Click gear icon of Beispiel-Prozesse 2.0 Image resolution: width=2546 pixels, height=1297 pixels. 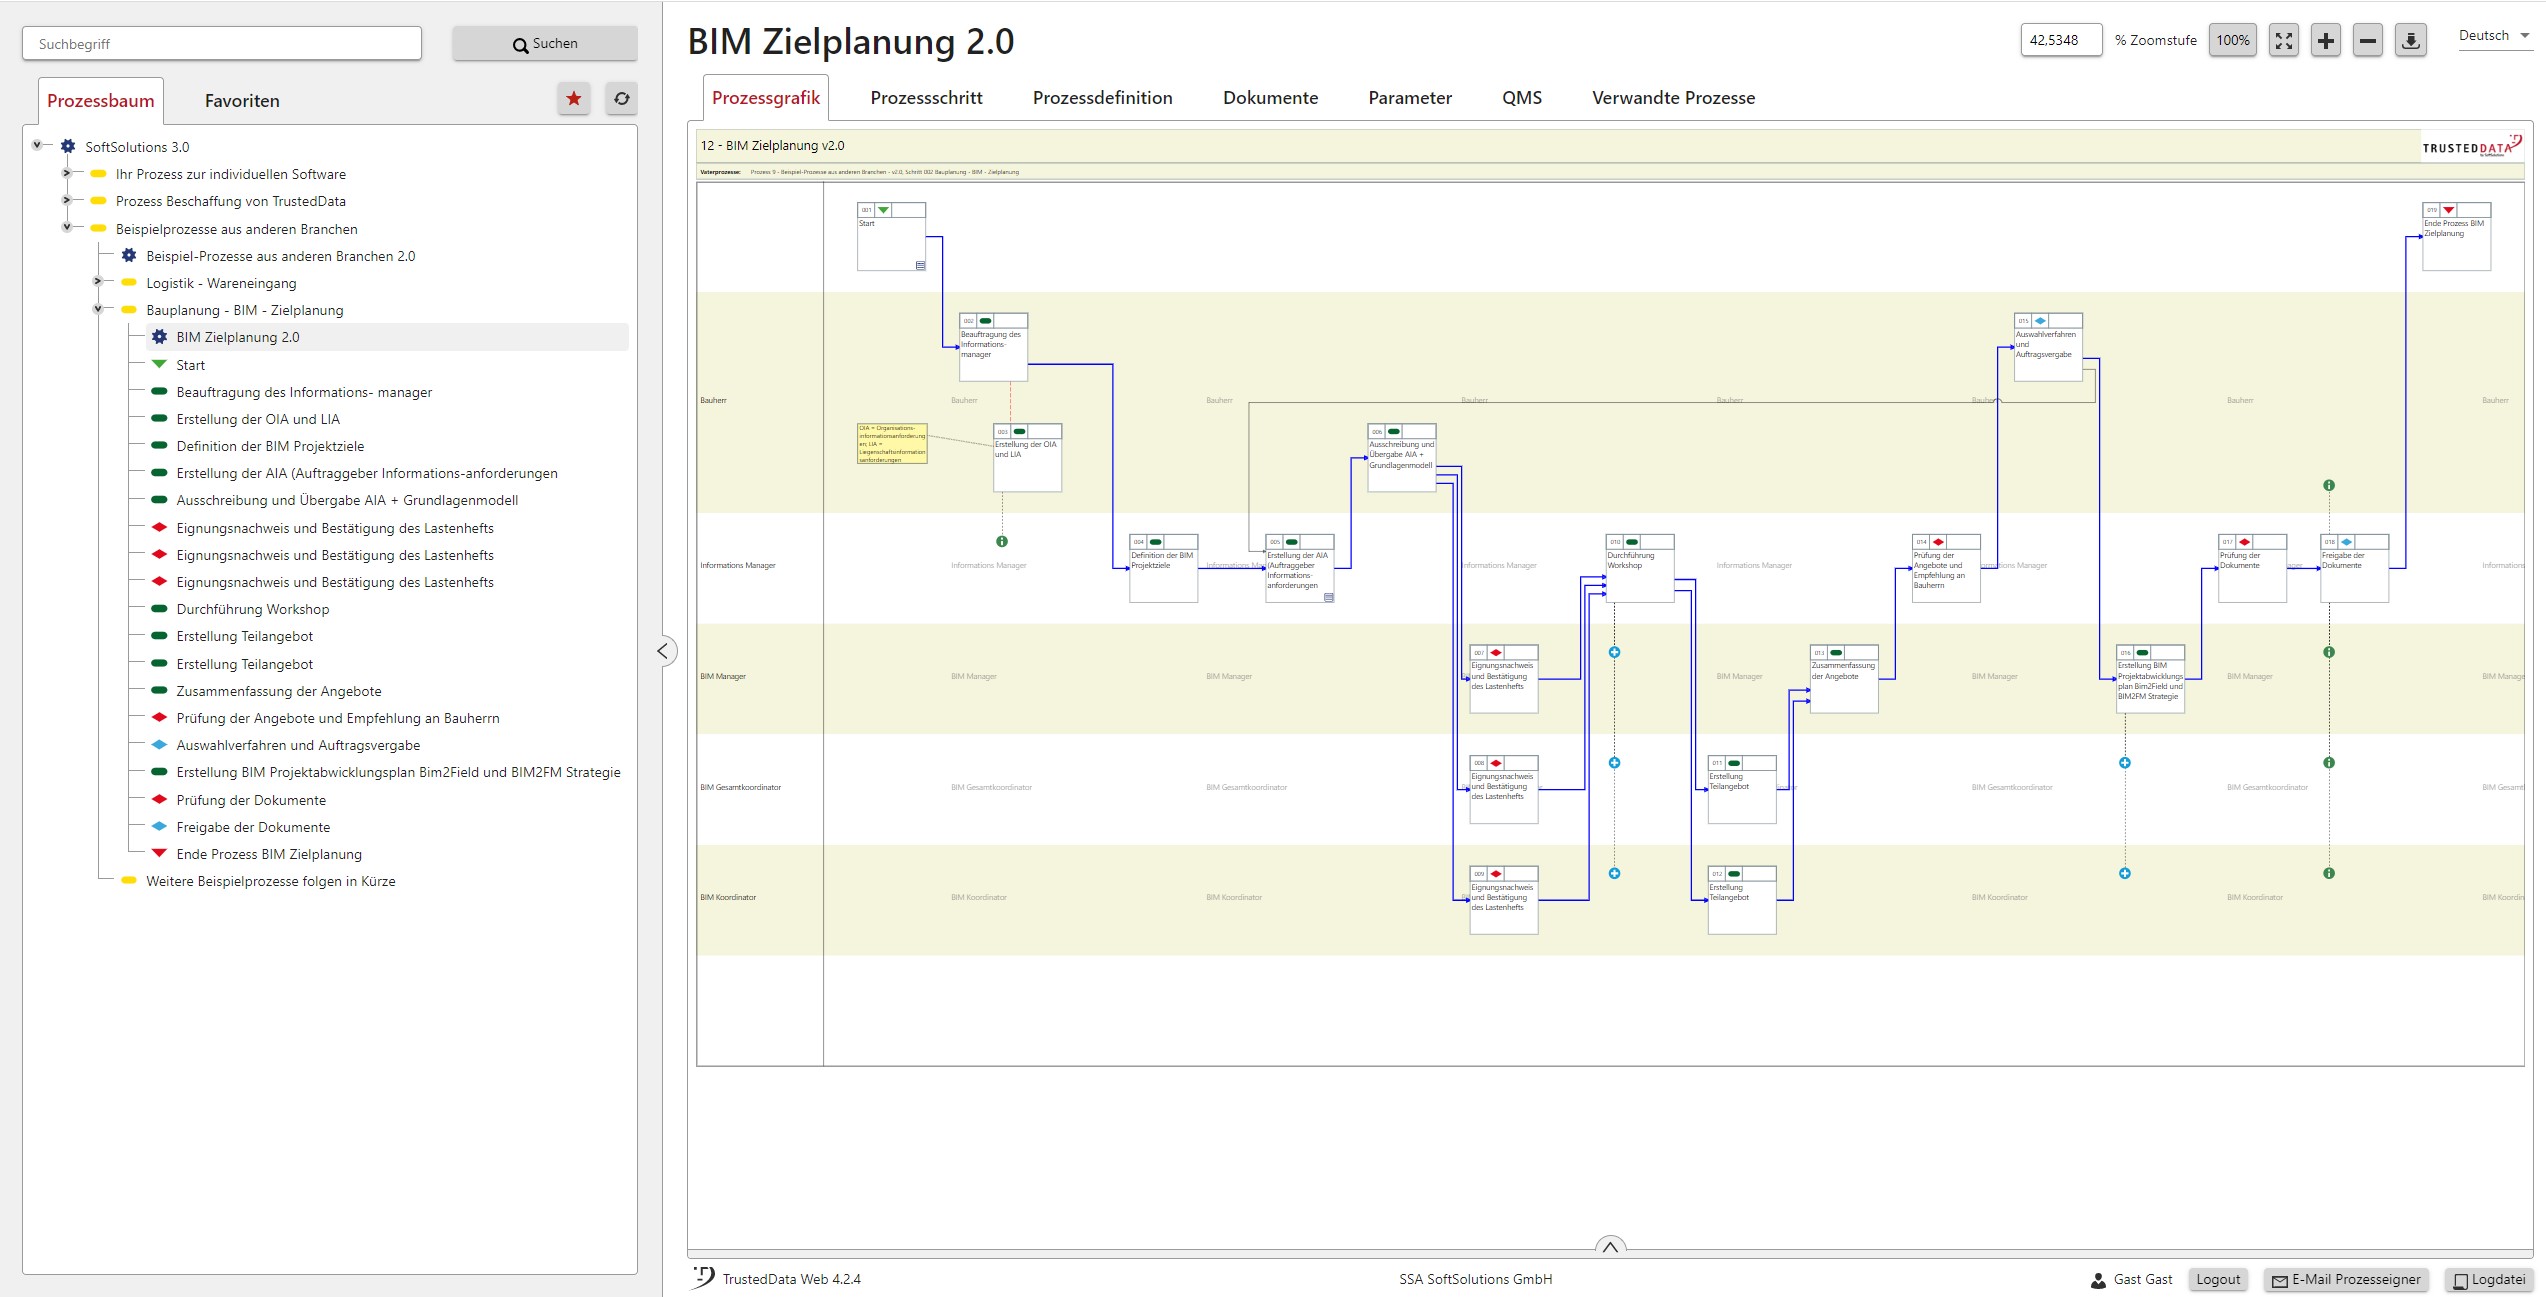click(x=129, y=256)
